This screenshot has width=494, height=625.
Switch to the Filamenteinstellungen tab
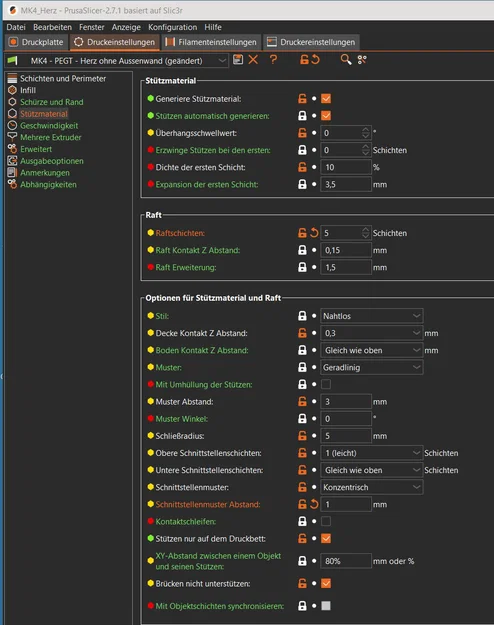coord(211,42)
